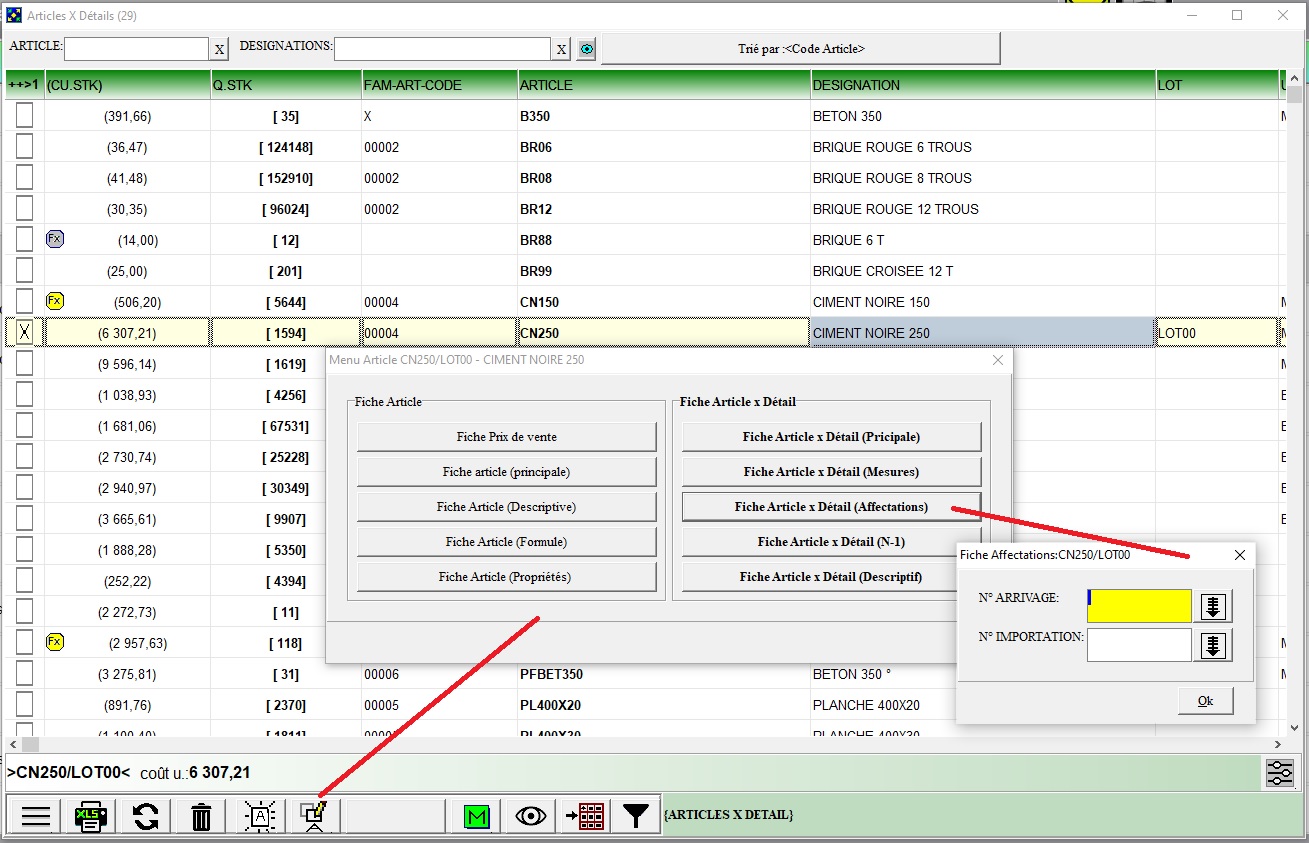Focus the N° IMPORTATION input field
This screenshot has height=843, width=1309.
point(1139,645)
